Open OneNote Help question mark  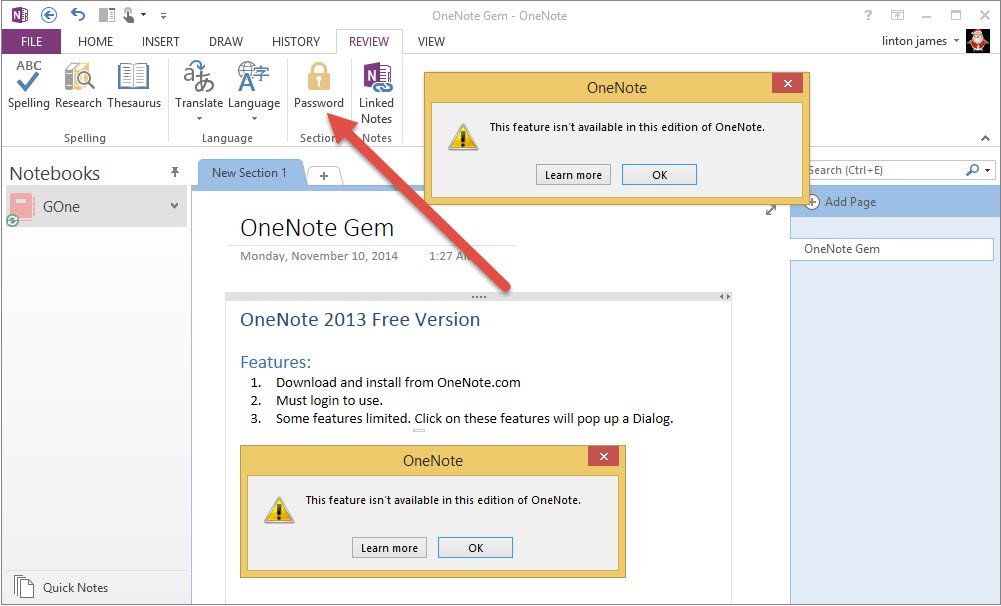868,15
